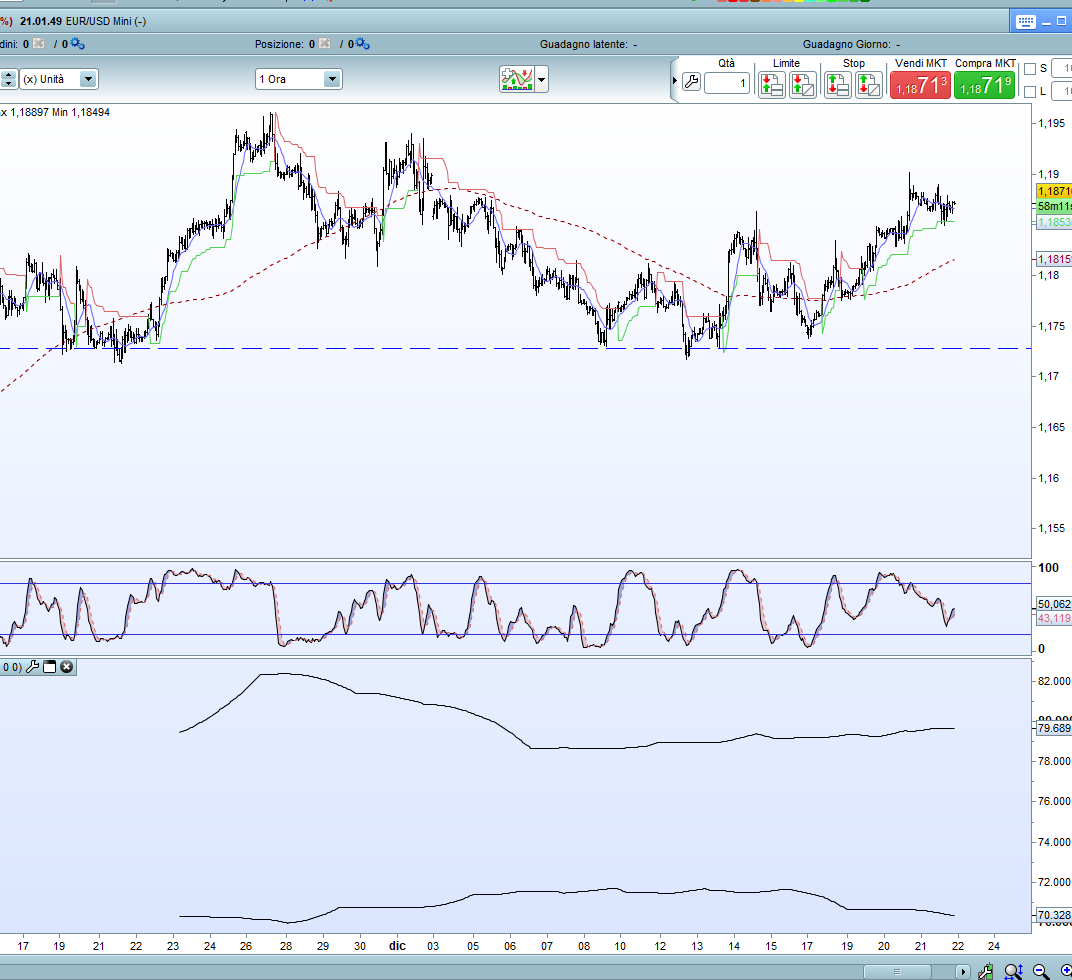Click the zoom autoscale magnifier with arrows
This screenshot has height=980, width=1072.
(x=1013, y=971)
